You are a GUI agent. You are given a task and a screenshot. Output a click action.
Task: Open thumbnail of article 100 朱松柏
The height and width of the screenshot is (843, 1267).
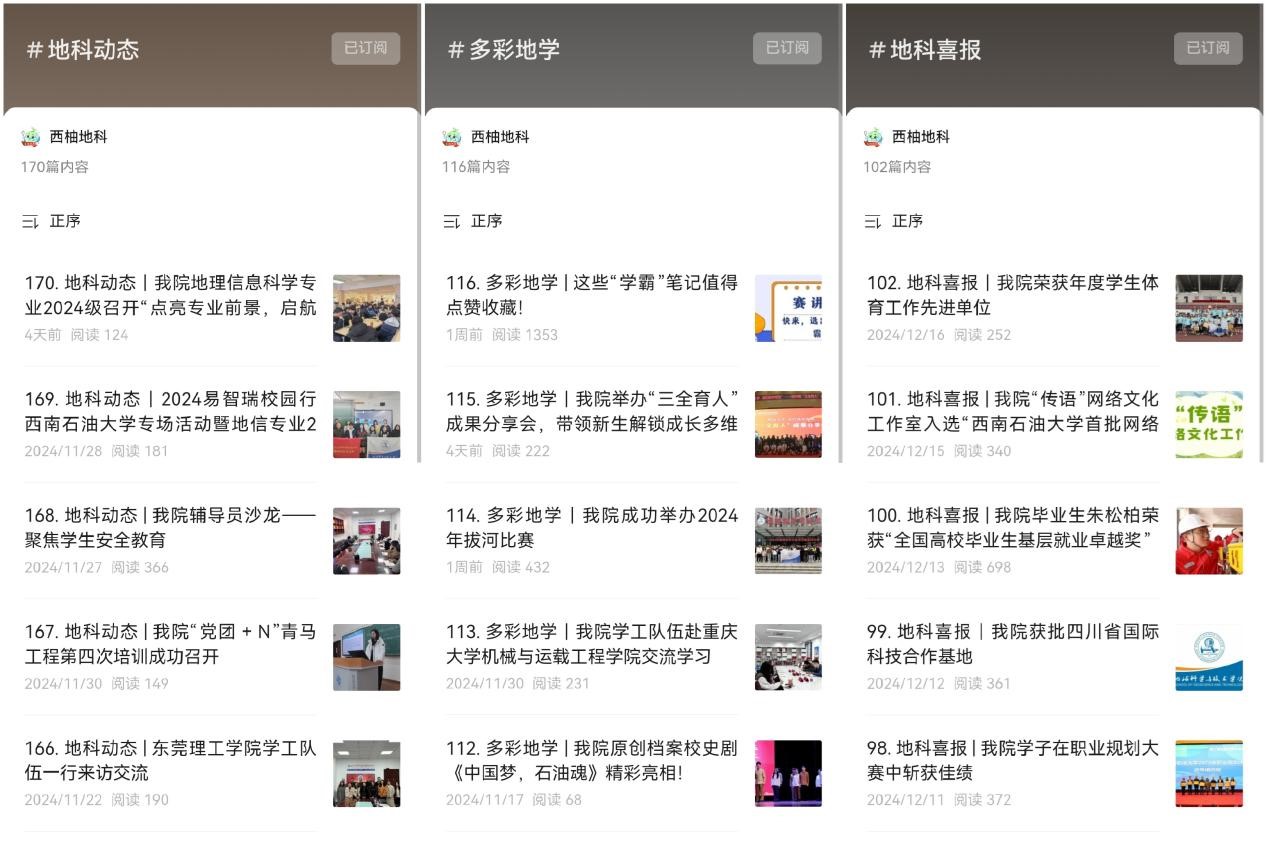(1209, 541)
